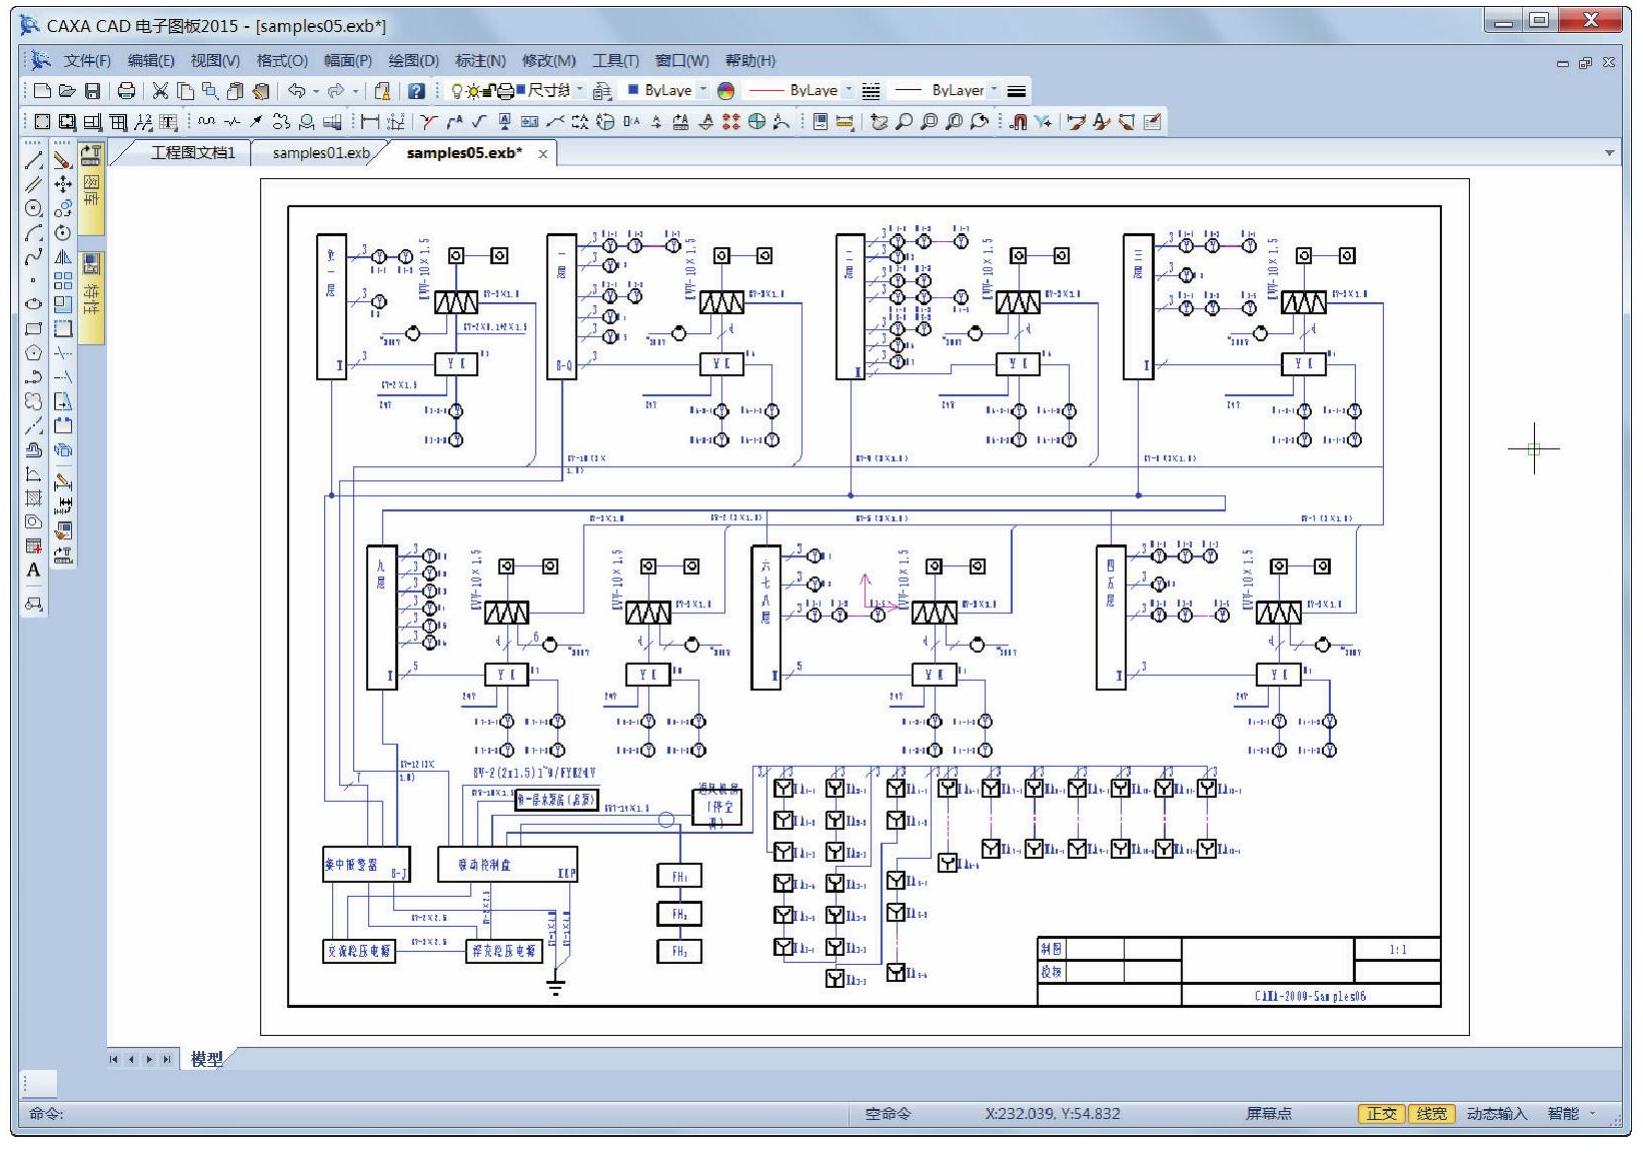Close the samples05.exb tab
Screen dimensions: 1643x1154
click(543, 154)
